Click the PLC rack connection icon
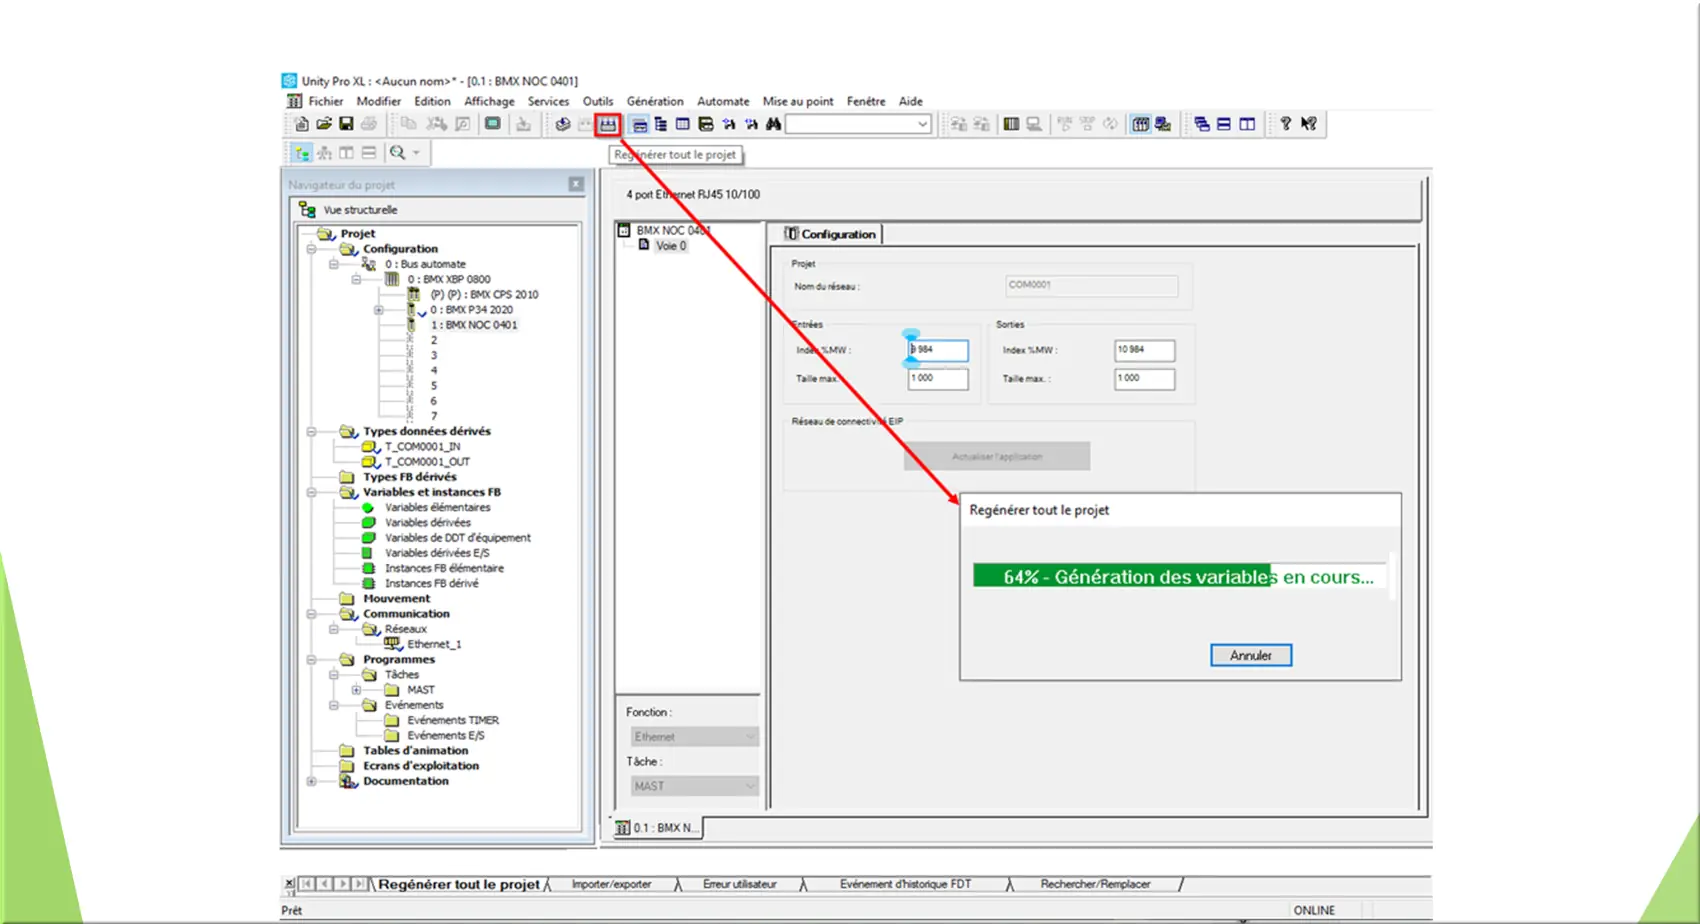 1011,124
